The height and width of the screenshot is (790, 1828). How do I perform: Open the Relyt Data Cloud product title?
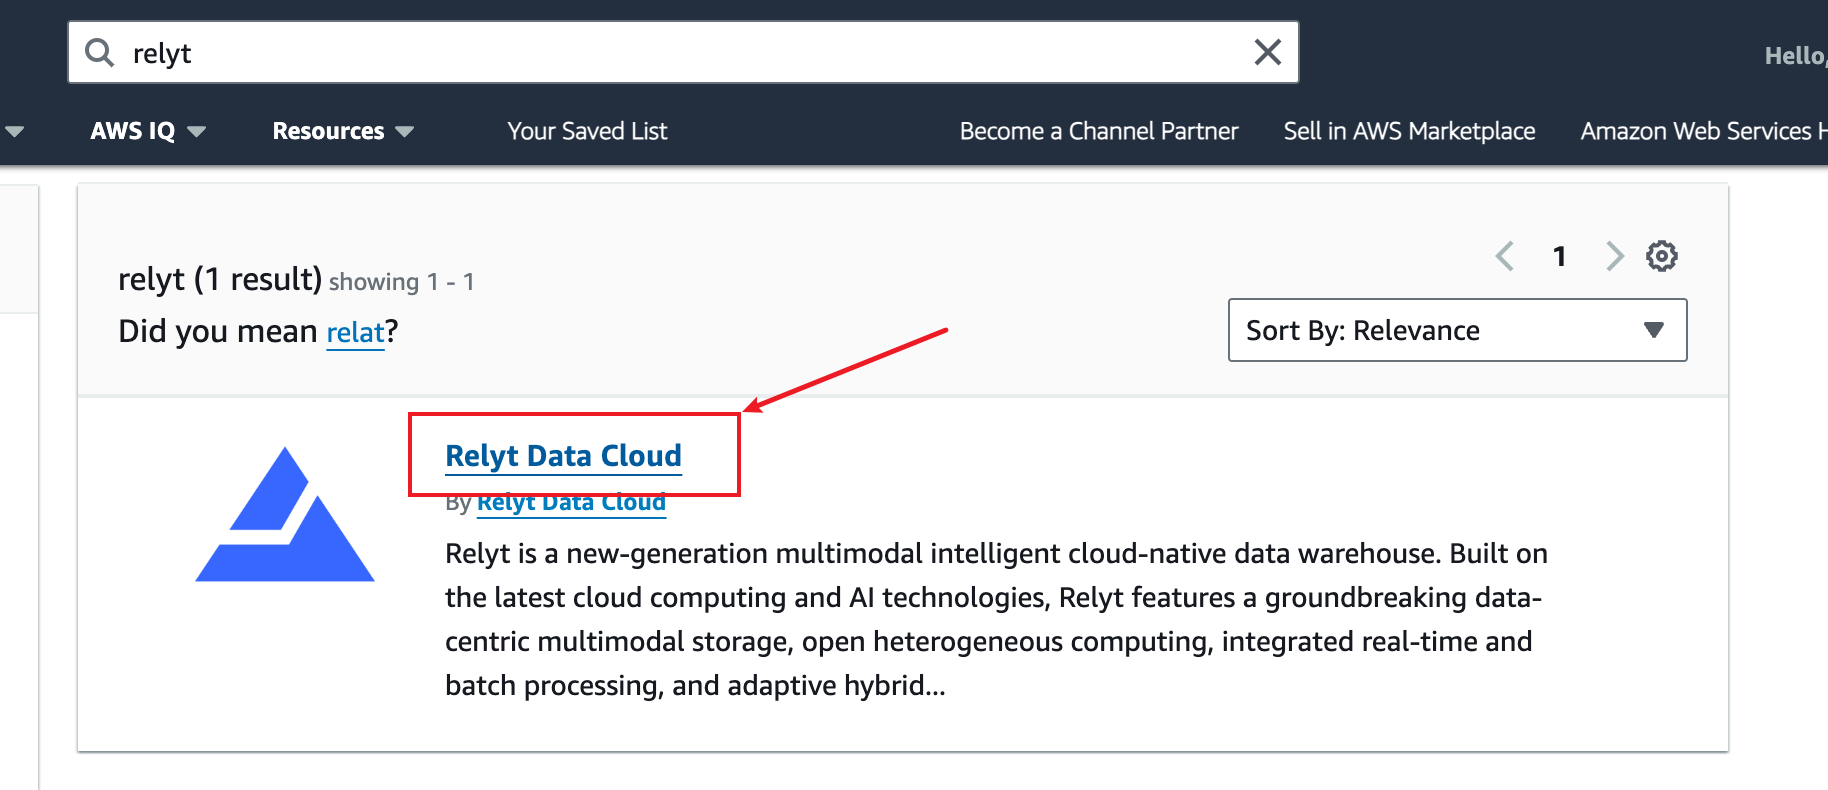click(x=563, y=456)
